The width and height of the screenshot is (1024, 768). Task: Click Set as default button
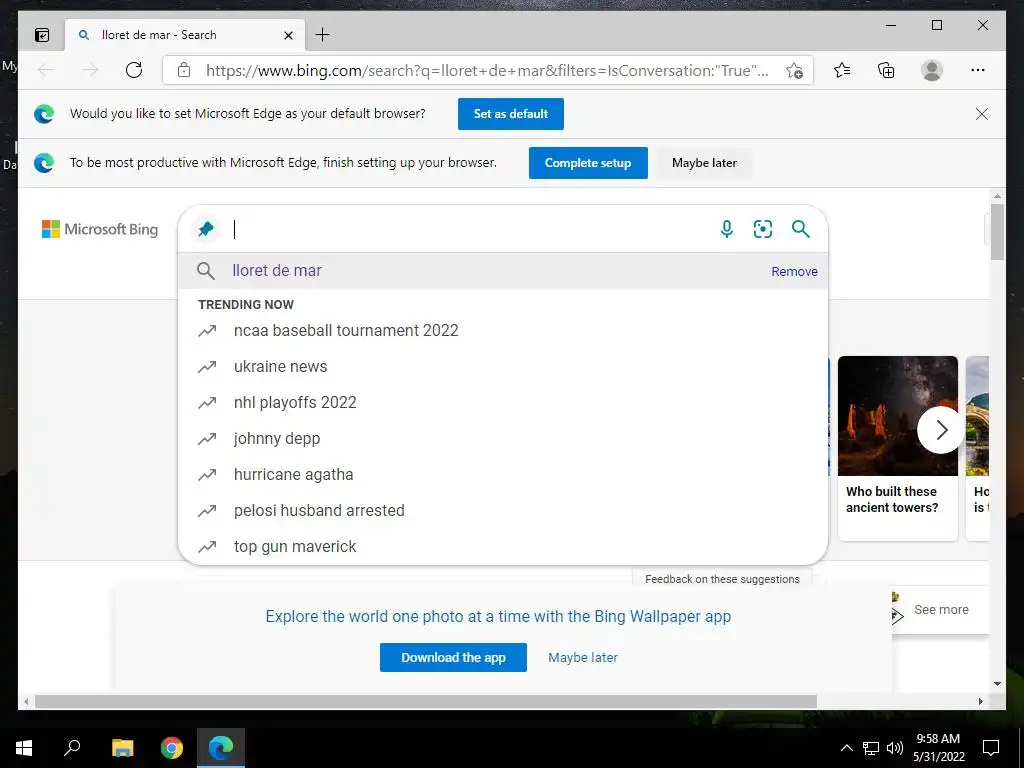511,114
